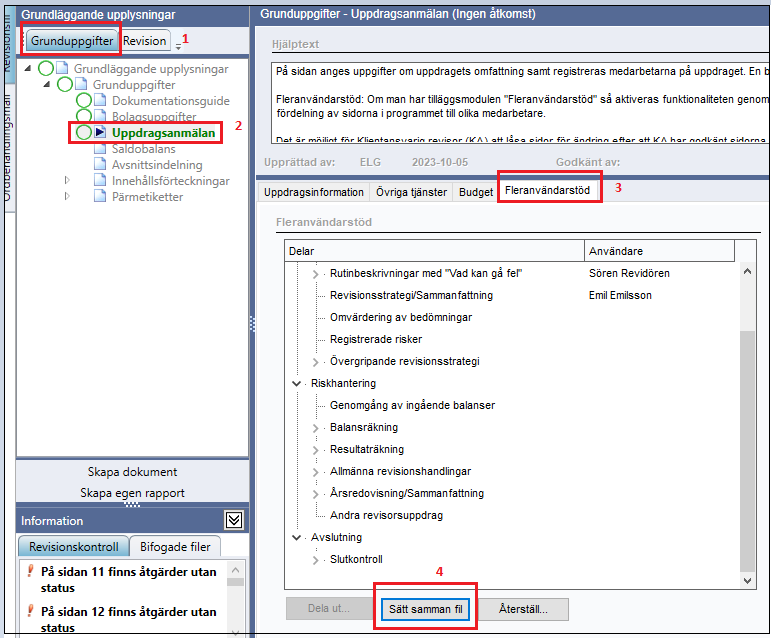Select Avsnittsindelning in the tree

pyautogui.click(x=157, y=165)
